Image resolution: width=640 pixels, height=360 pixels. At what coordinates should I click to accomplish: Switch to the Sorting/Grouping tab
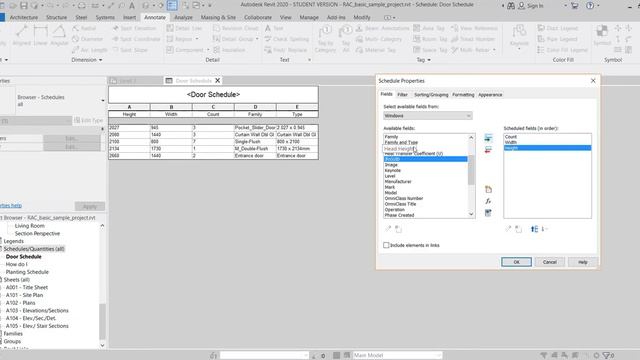pos(431,95)
